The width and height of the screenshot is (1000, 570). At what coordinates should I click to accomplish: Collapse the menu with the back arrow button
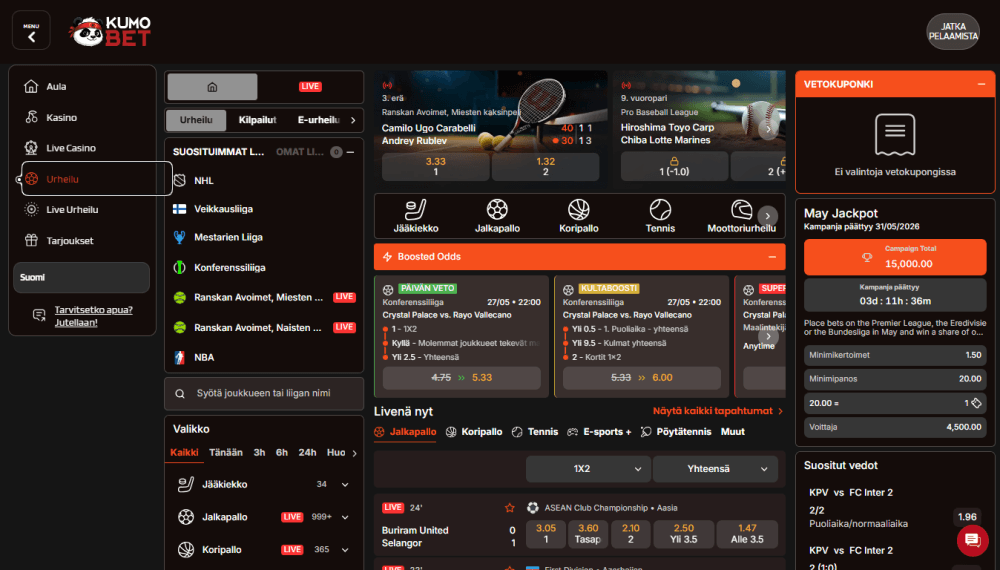[31, 31]
